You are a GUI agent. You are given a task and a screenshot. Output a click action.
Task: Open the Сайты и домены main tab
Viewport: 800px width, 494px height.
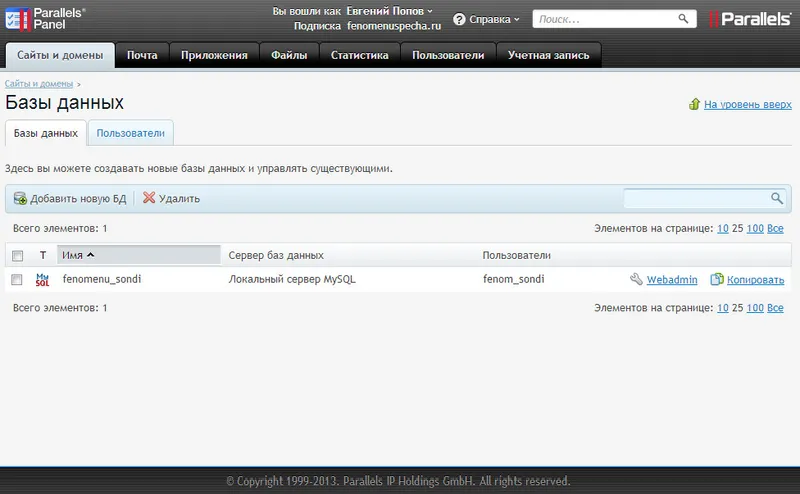(60, 55)
